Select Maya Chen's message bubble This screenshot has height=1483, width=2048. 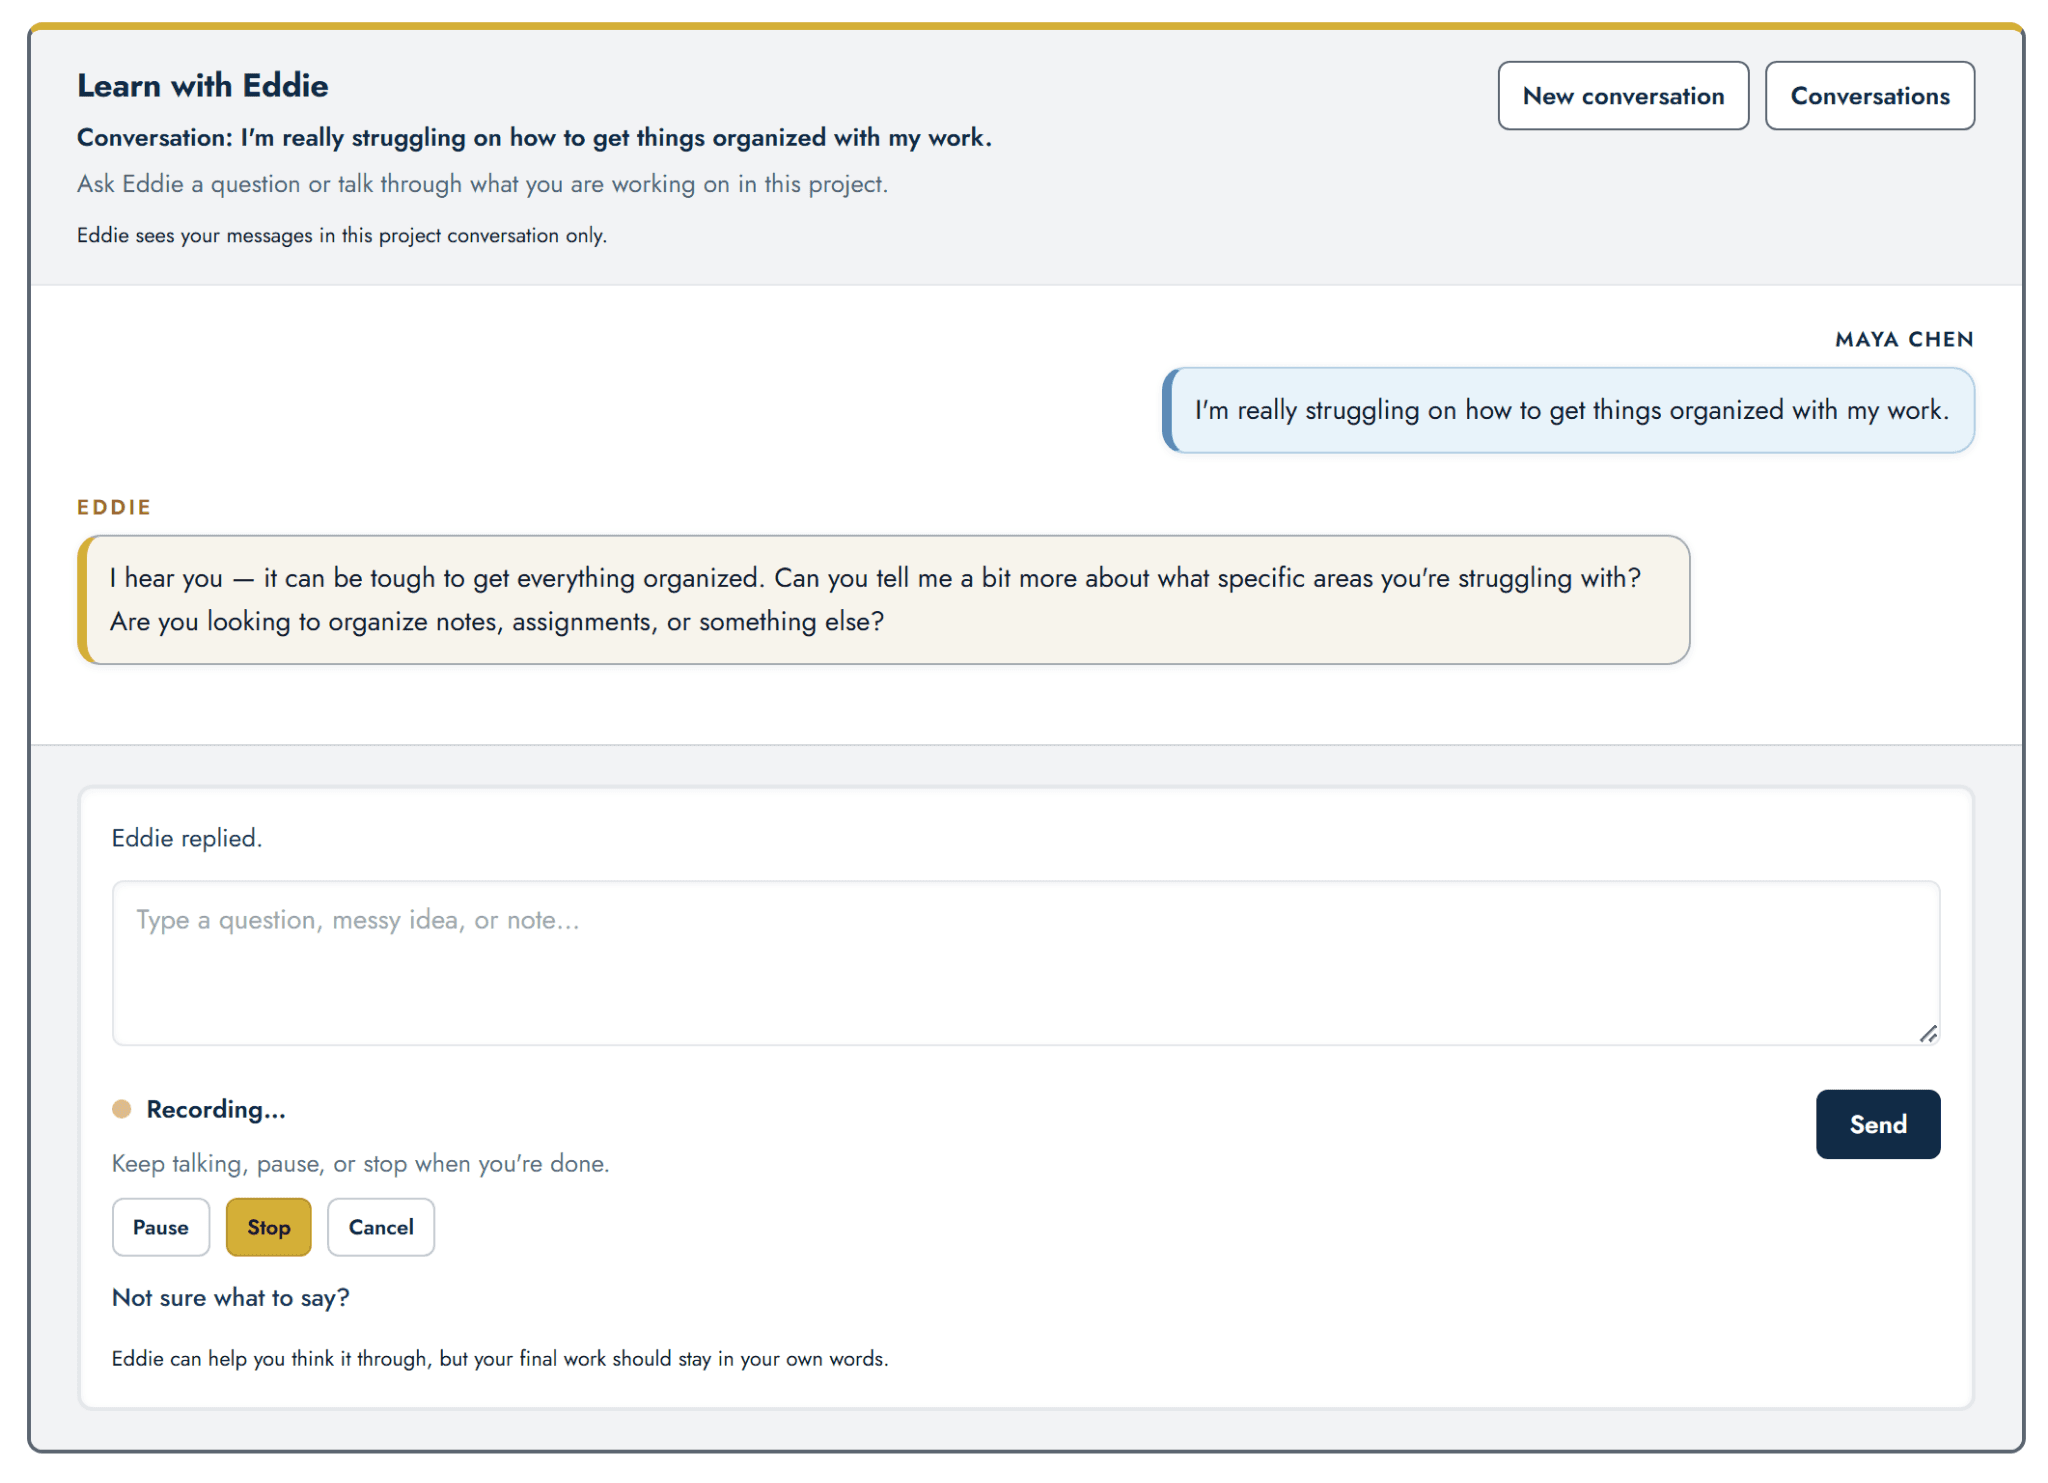1568,410
